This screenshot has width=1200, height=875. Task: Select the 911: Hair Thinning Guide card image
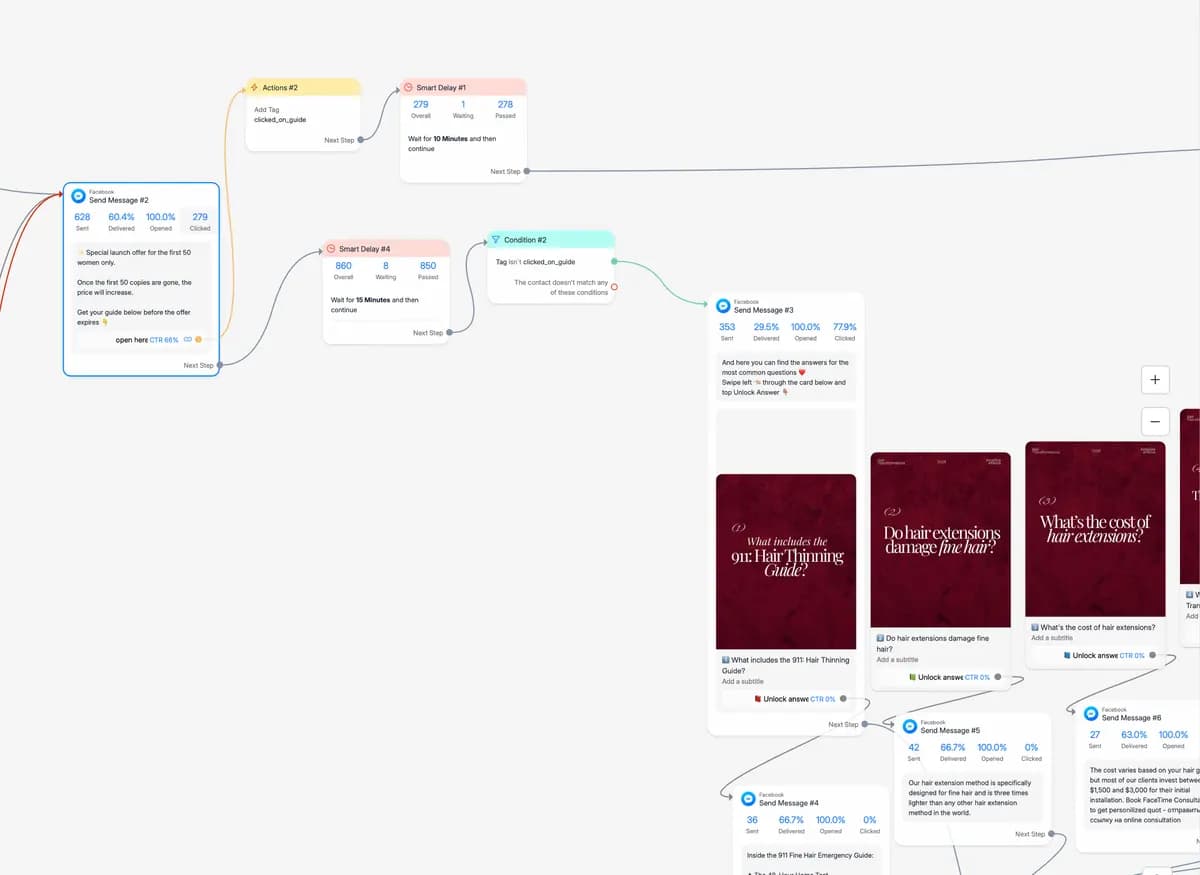click(786, 562)
